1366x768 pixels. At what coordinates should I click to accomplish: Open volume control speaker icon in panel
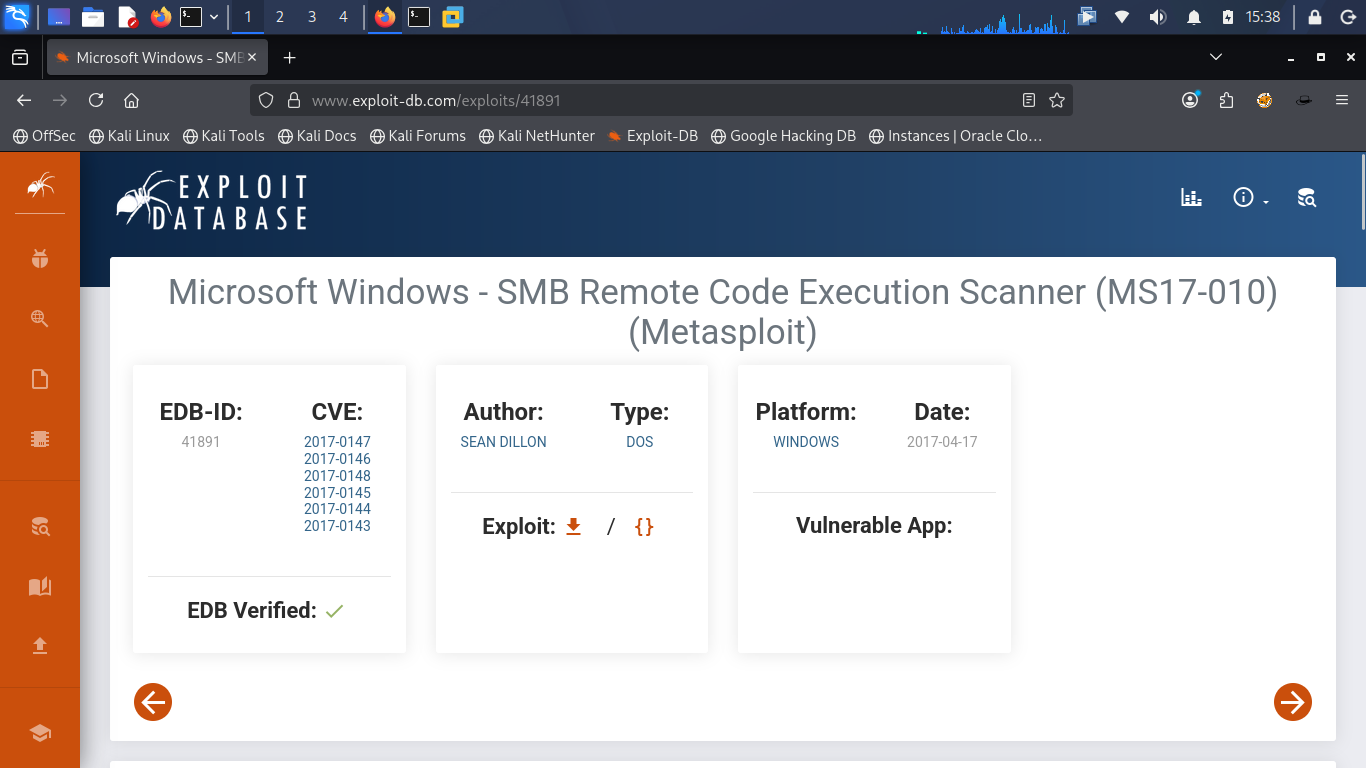1158,17
